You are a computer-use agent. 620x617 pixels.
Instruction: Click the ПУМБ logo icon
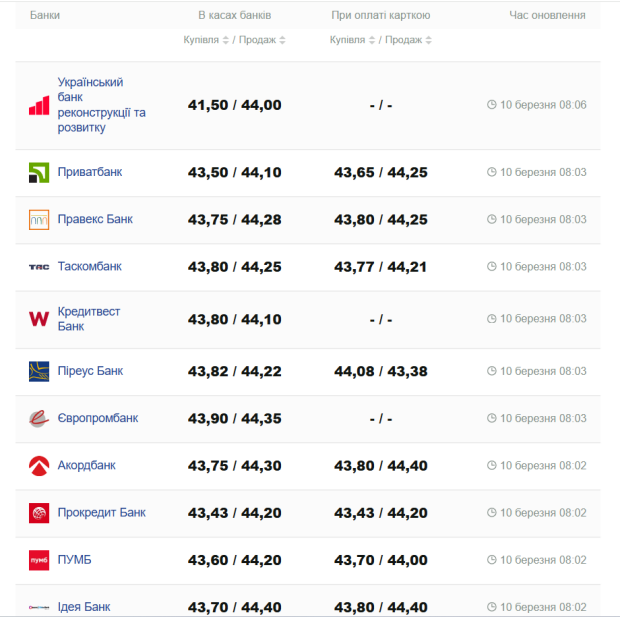click(x=39, y=560)
